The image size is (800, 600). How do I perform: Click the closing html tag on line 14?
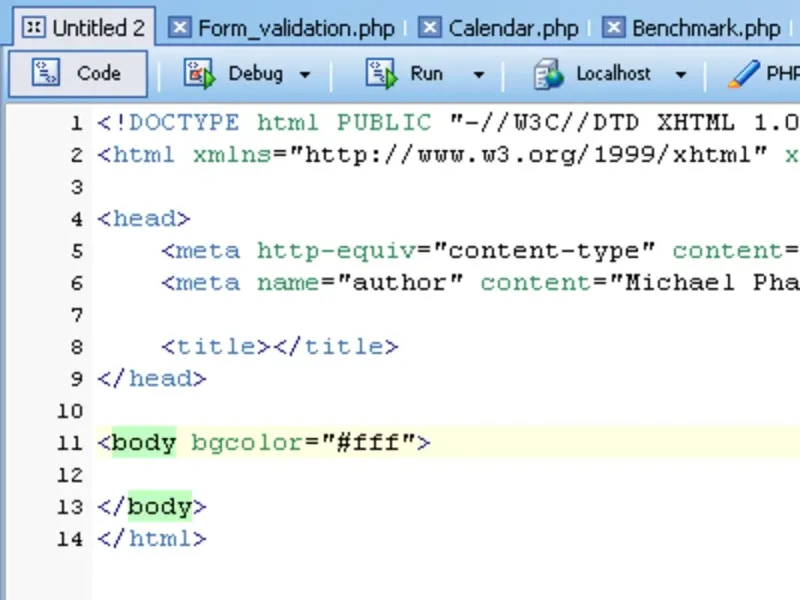(152, 539)
